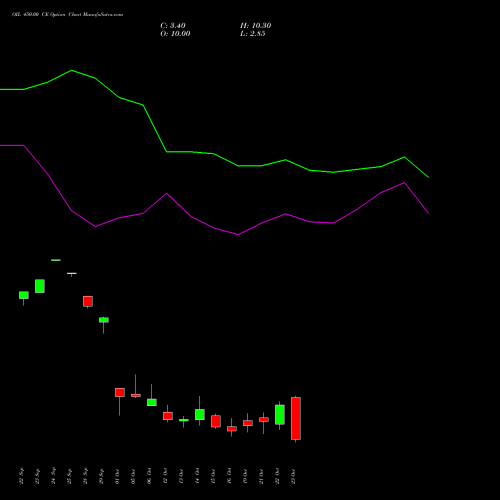This screenshot has width=500, height=500.
Task: Click the high value 'H: 10.30'
Action: 255,26
